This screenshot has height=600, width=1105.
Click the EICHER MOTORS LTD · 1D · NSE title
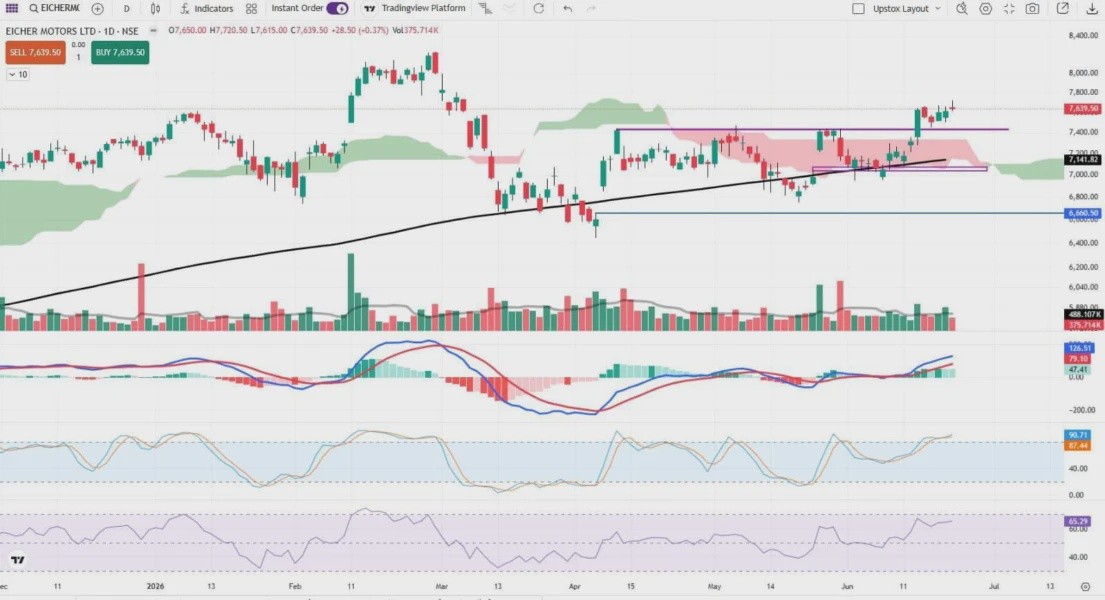point(72,31)
